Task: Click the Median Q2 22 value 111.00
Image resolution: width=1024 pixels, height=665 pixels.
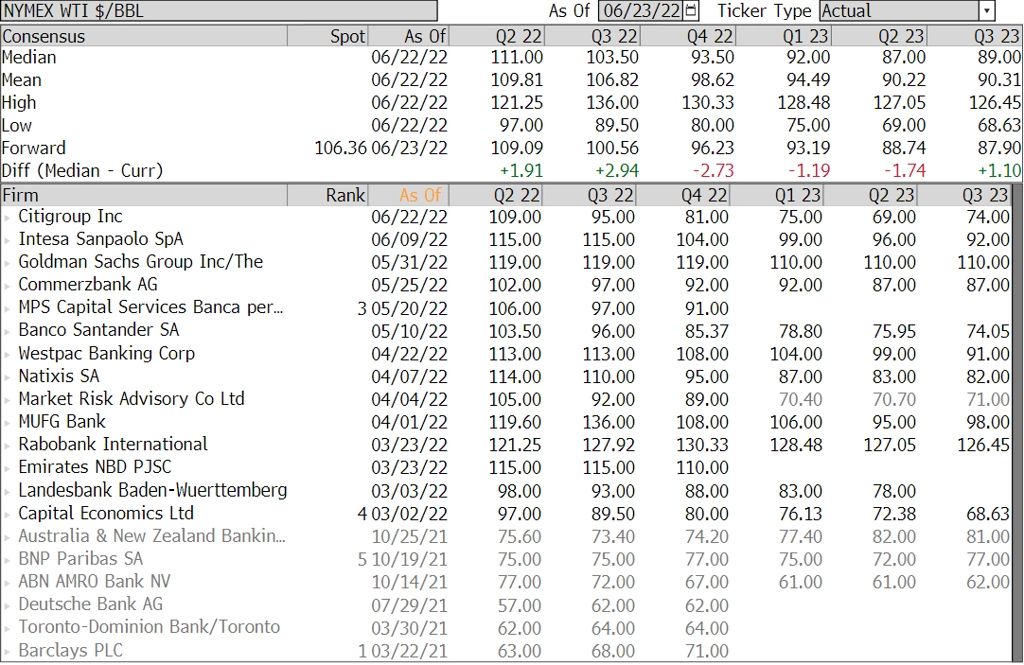Action: pos(517,57)
